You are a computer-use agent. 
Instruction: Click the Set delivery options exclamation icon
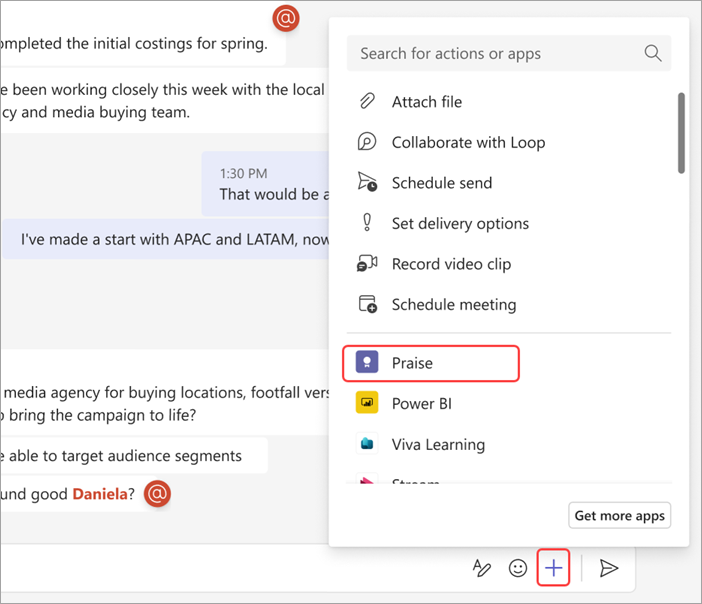click(x=367, y=223)
